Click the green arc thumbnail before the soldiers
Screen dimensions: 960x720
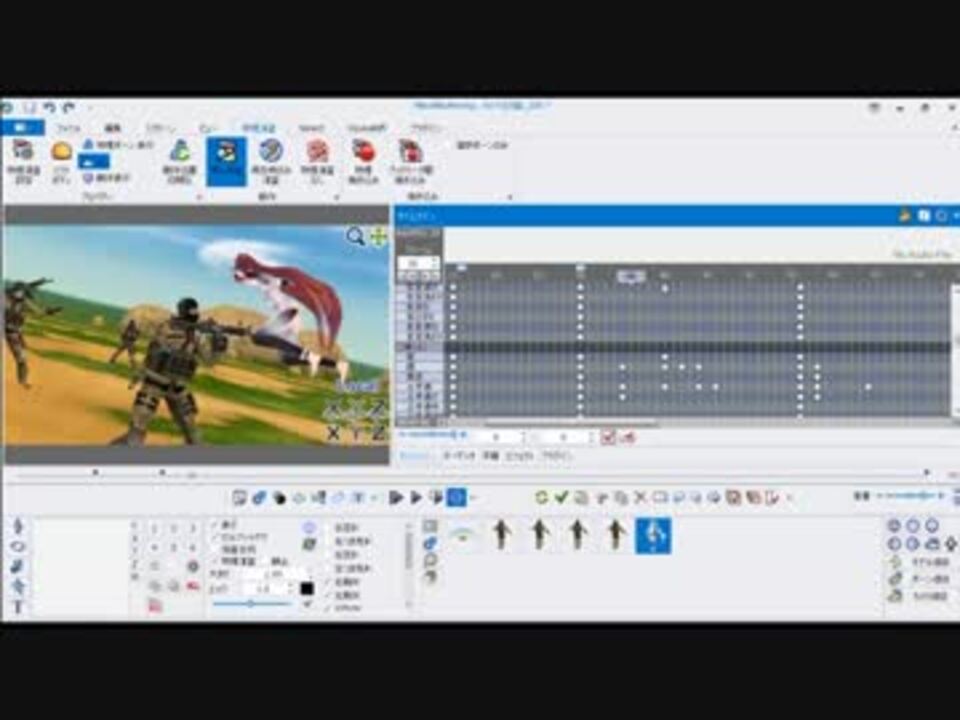point(463,535)
